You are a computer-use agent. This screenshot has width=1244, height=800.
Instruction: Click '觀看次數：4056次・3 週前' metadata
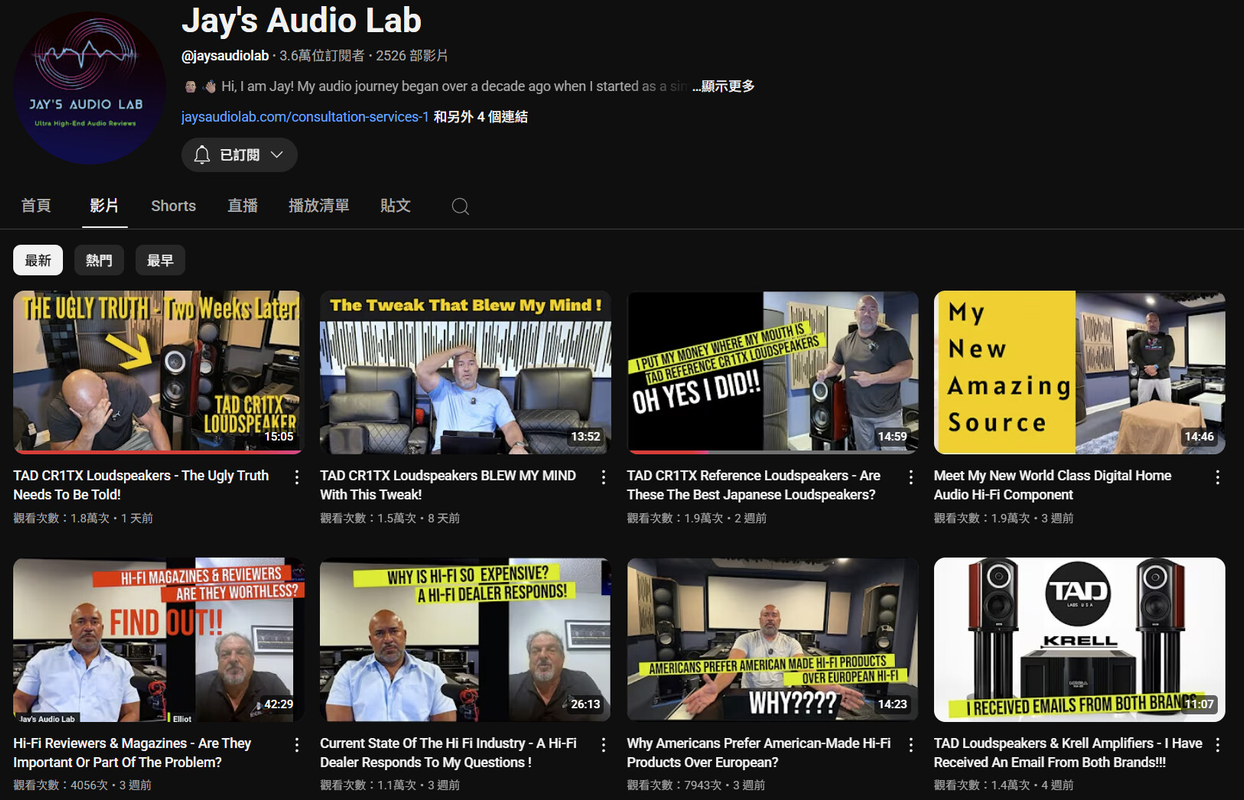82,785
